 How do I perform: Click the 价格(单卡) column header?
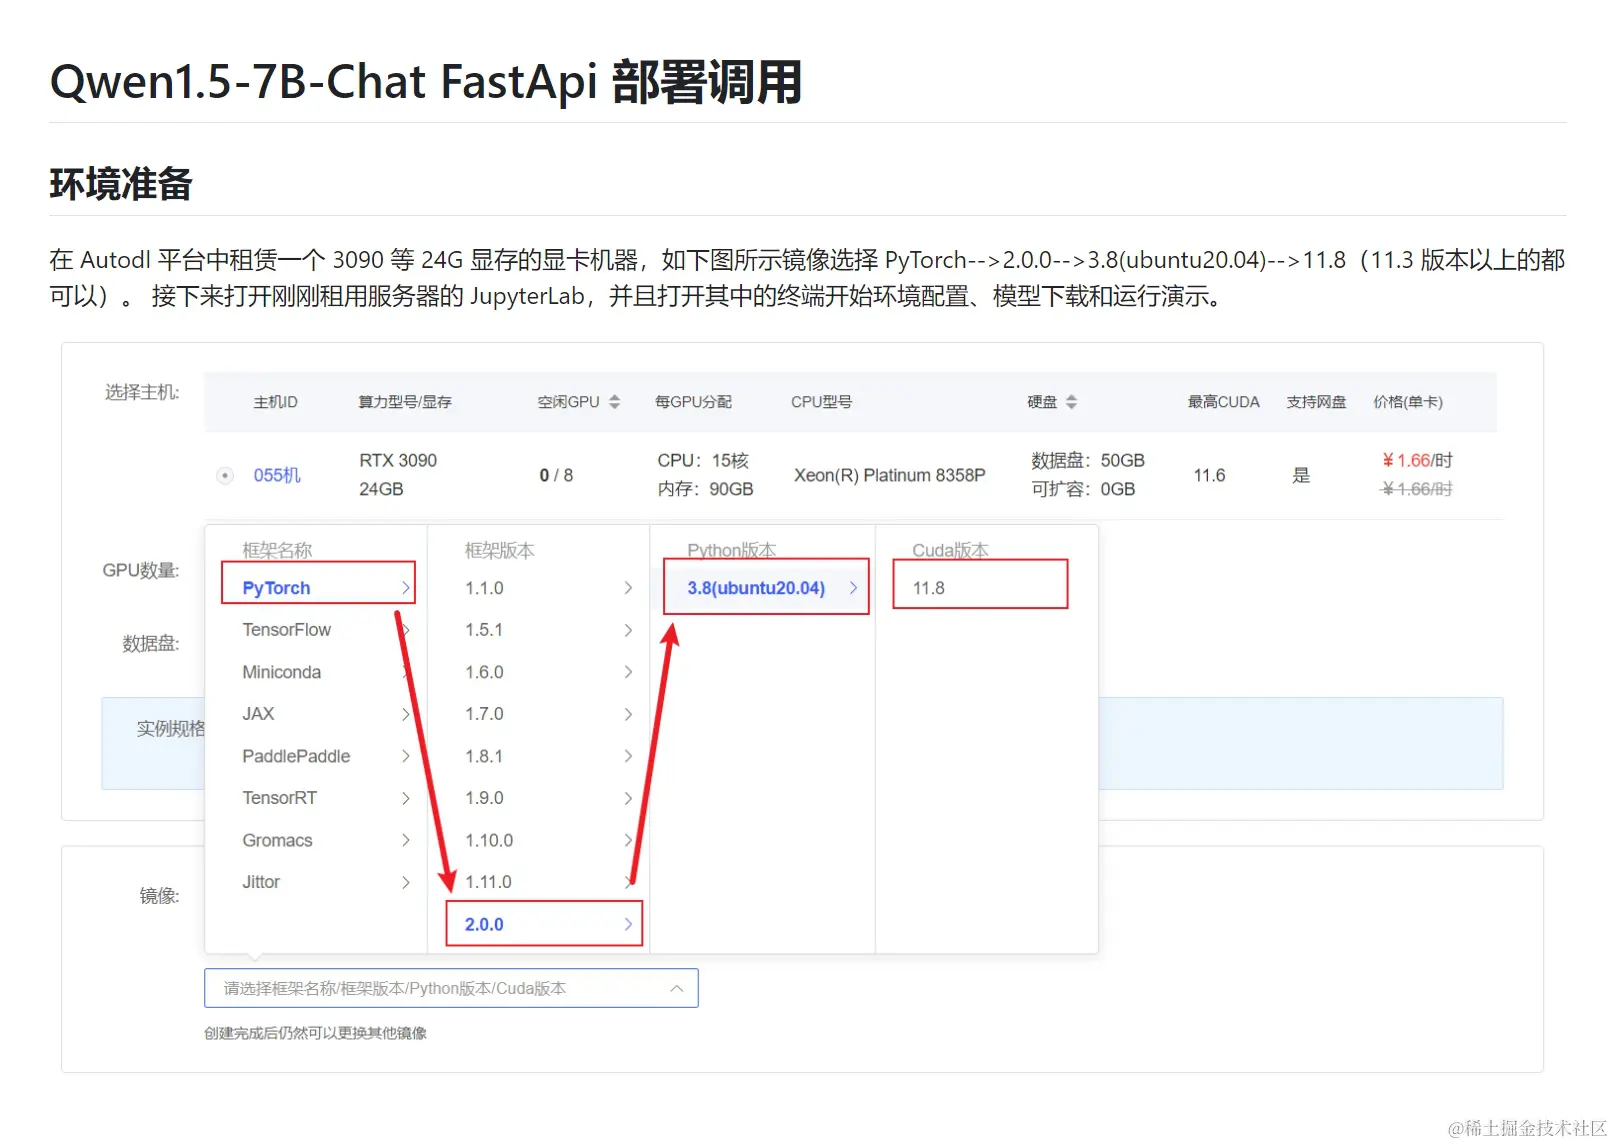1408,402
